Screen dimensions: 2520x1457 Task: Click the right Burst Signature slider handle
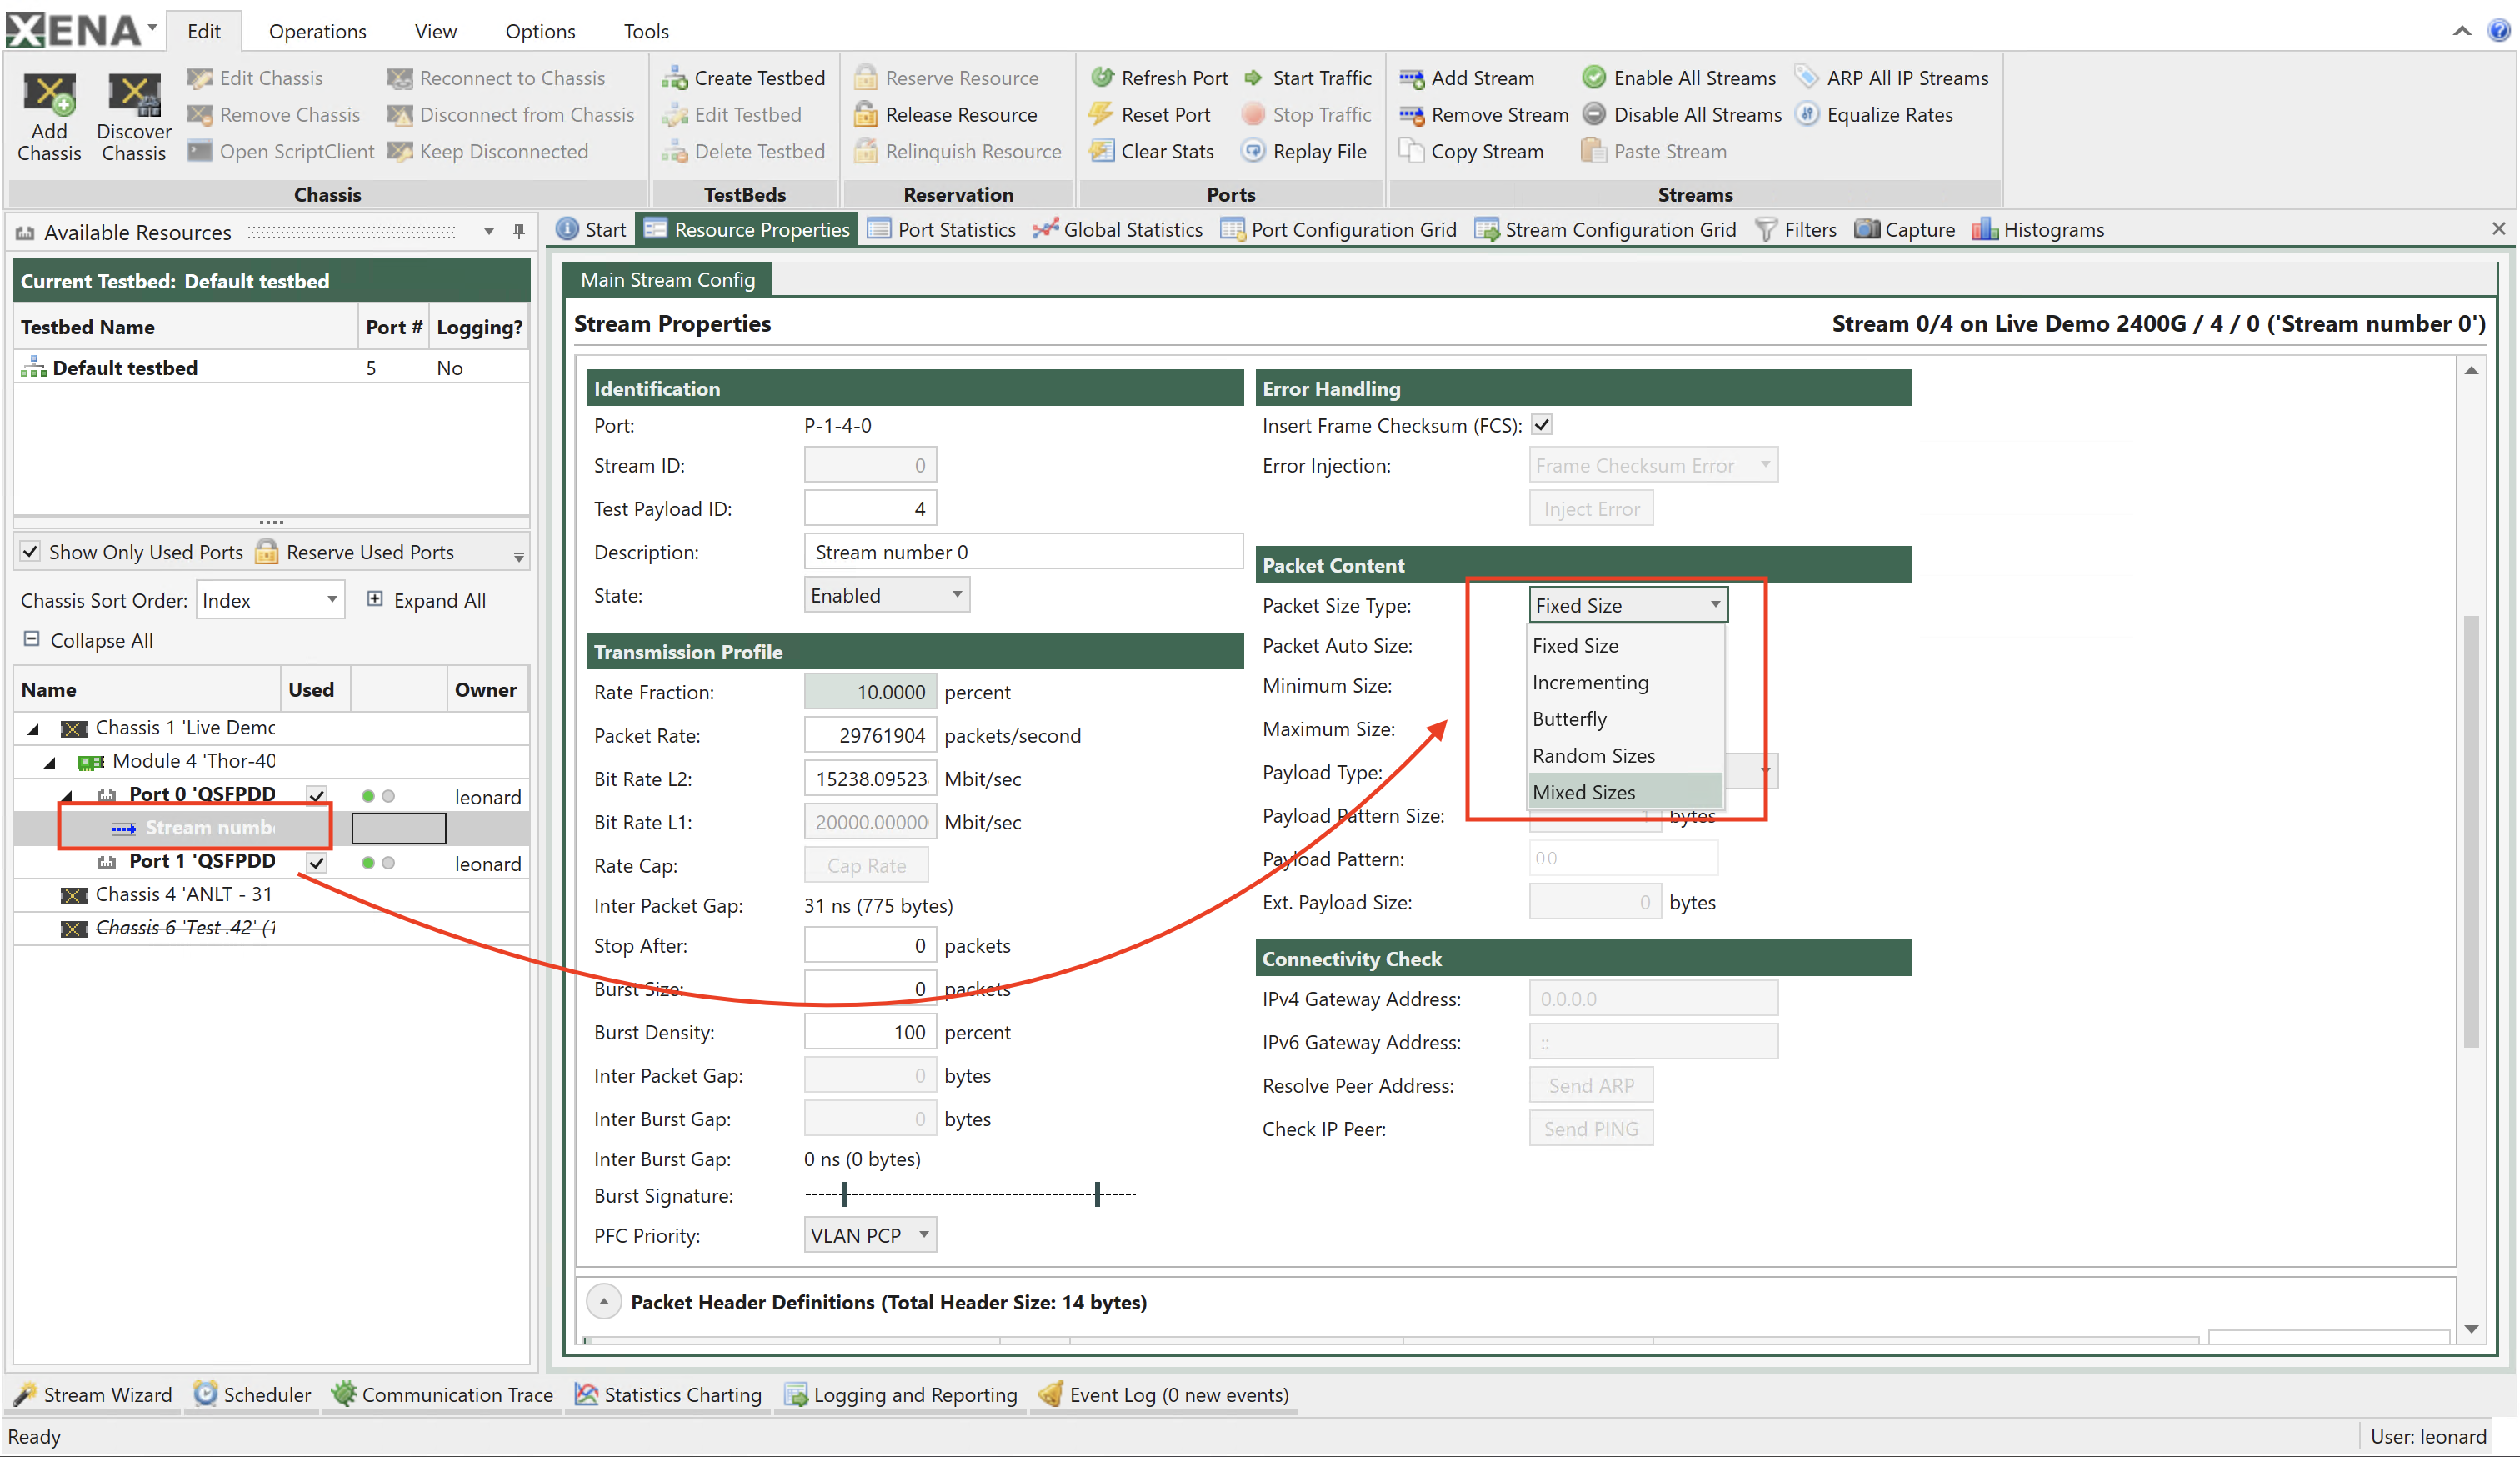(1097, 1194)
